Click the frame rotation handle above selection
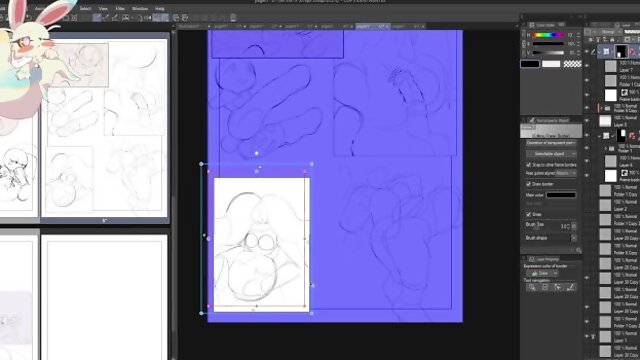The image size is (640, 360). pos(256,153)
